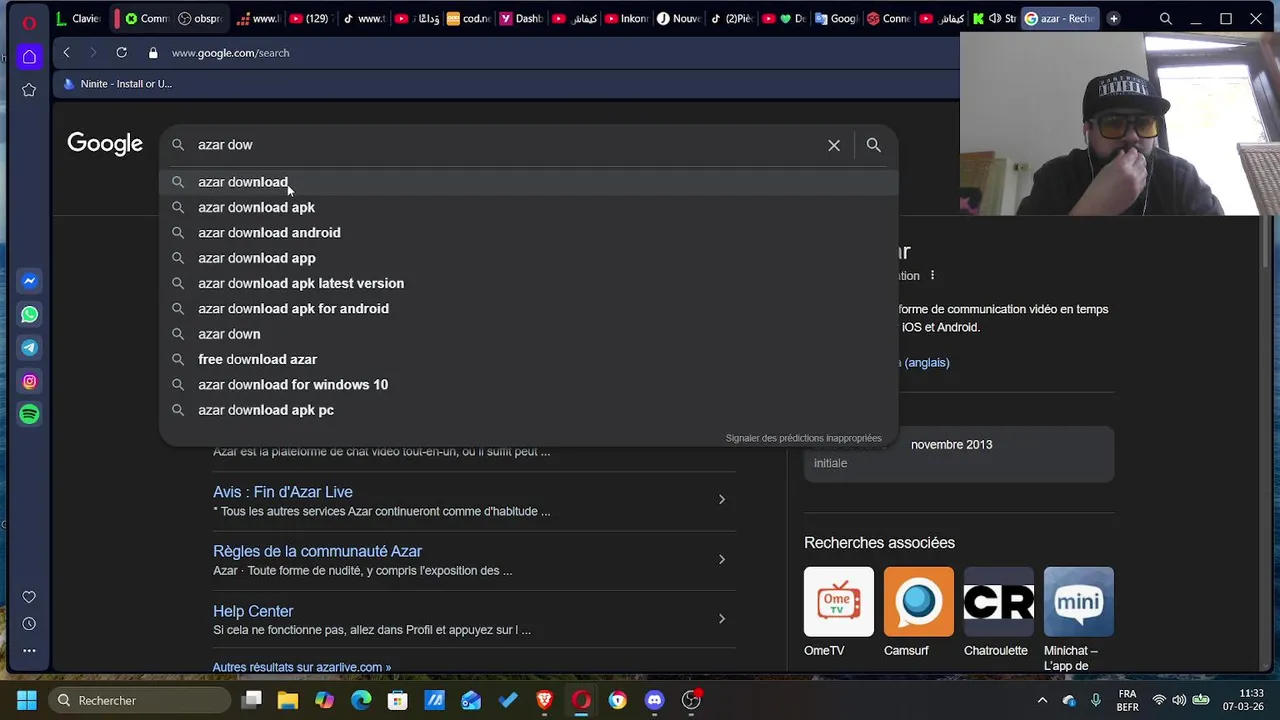The image size is (1280, 720).
Task: Open Brave browser from taskbar
Action: (544, 700)
